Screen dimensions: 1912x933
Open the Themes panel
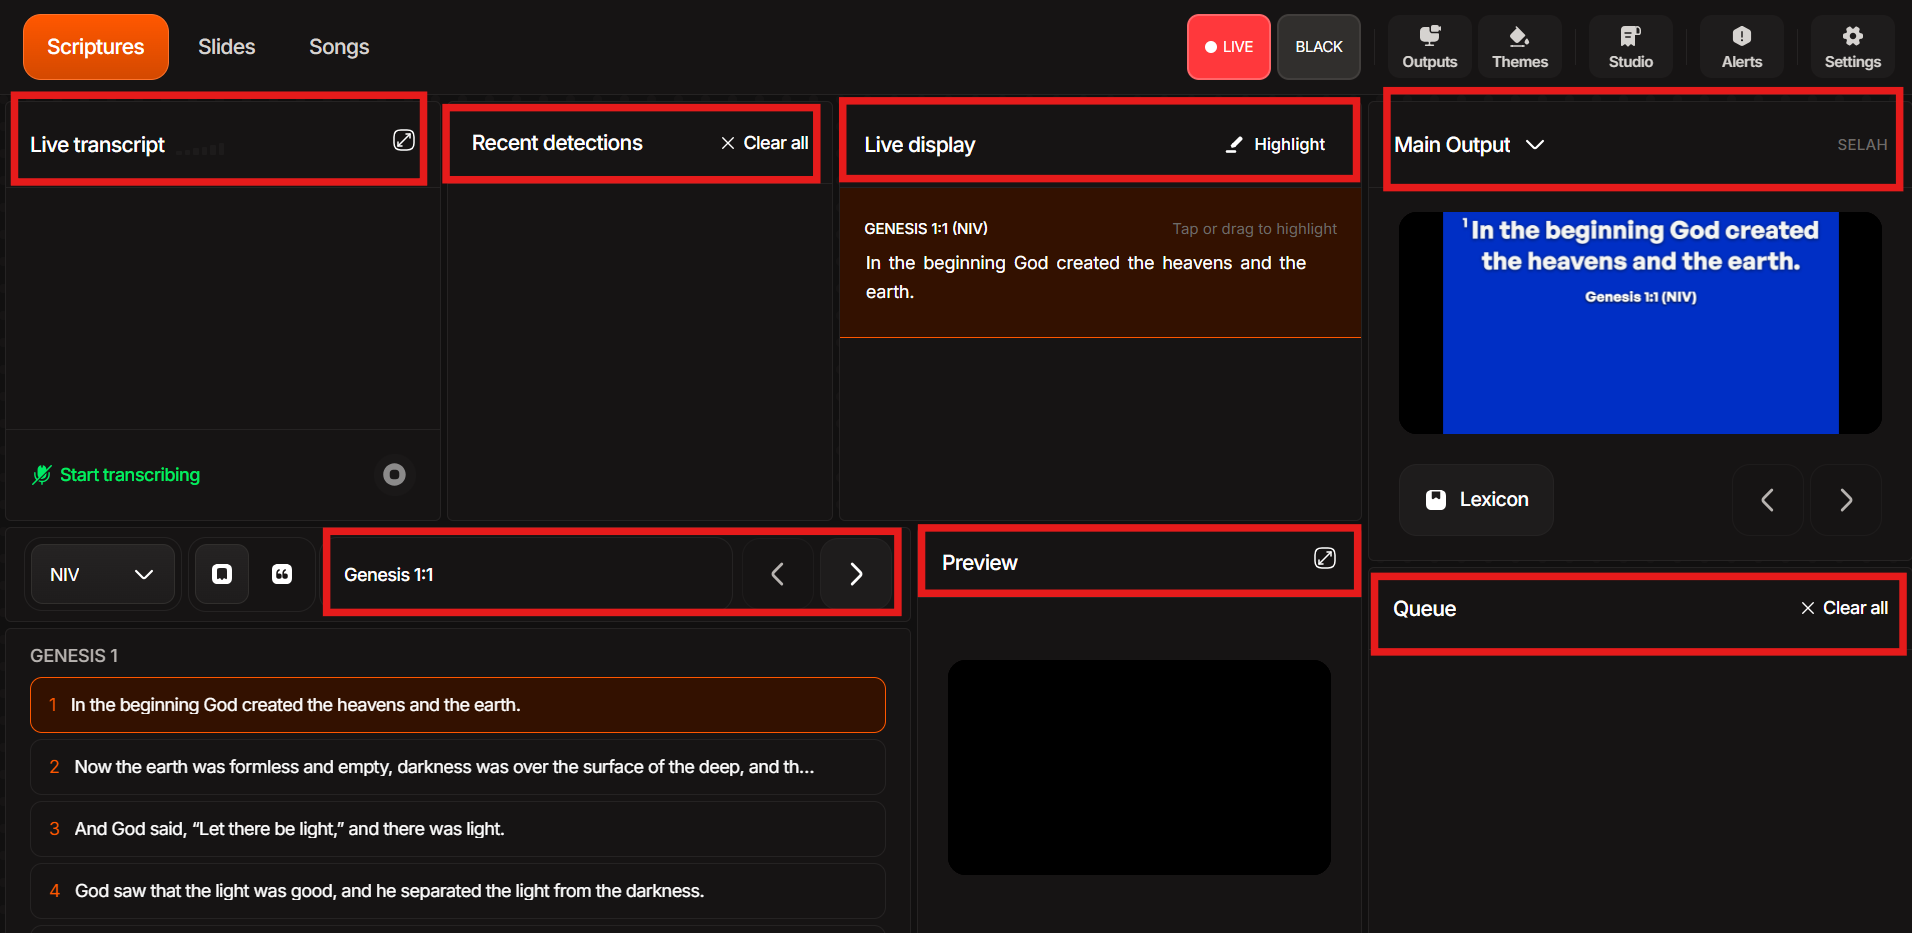pos(1519,47)
